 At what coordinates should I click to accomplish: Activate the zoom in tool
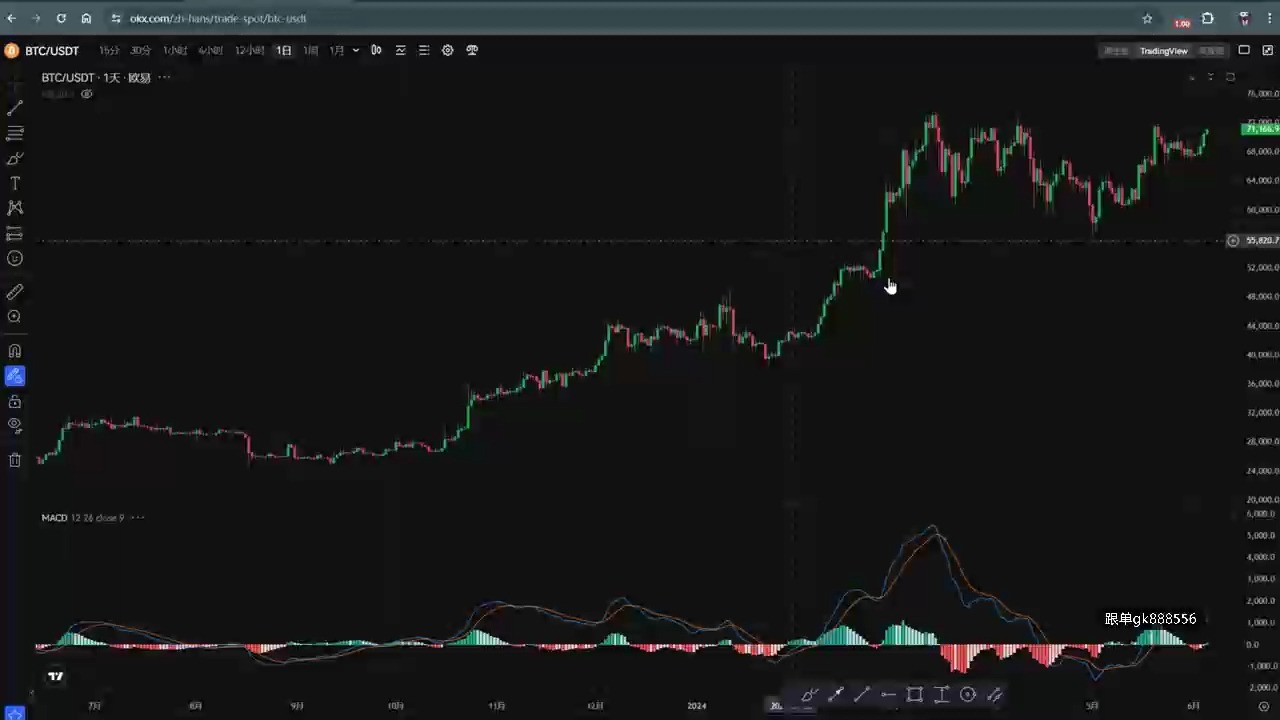coord(15,317)
